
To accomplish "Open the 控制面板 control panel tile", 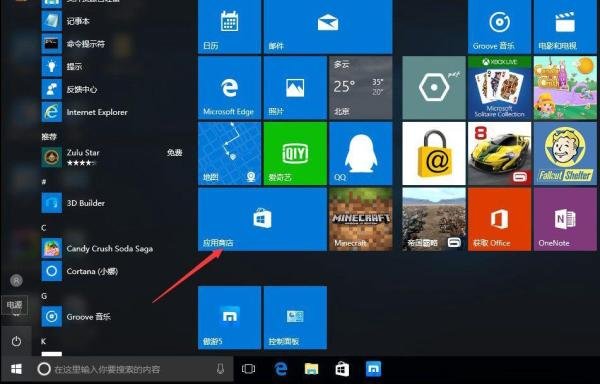I will [295, 317].
